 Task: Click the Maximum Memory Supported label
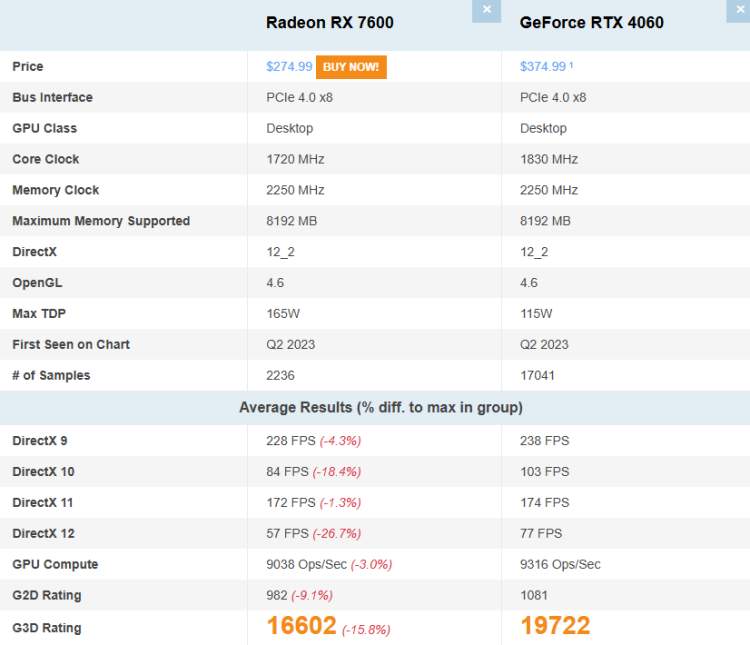pos(101,221)
